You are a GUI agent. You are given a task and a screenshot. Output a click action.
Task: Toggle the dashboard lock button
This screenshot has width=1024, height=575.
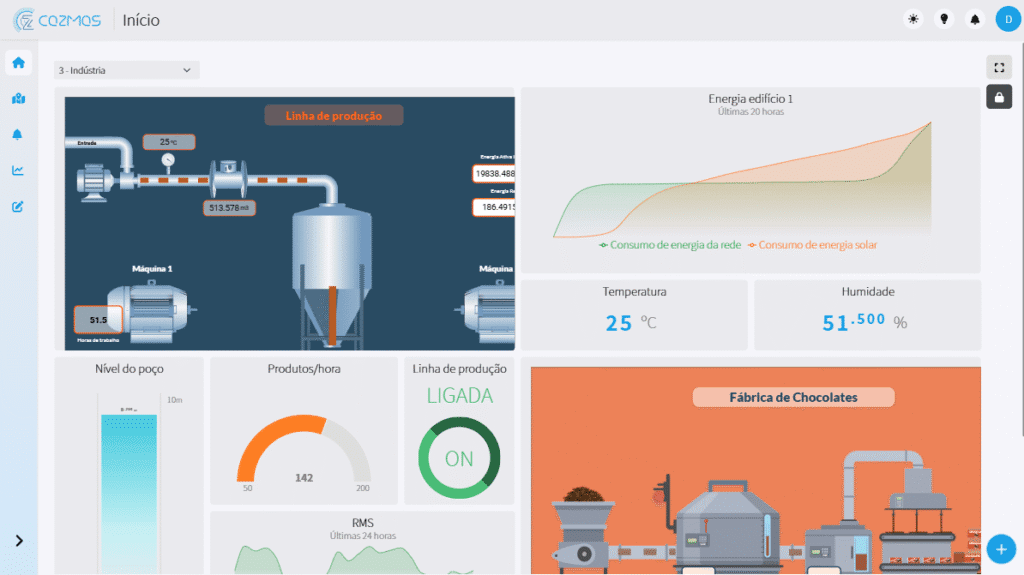click(x=998, y=96)
